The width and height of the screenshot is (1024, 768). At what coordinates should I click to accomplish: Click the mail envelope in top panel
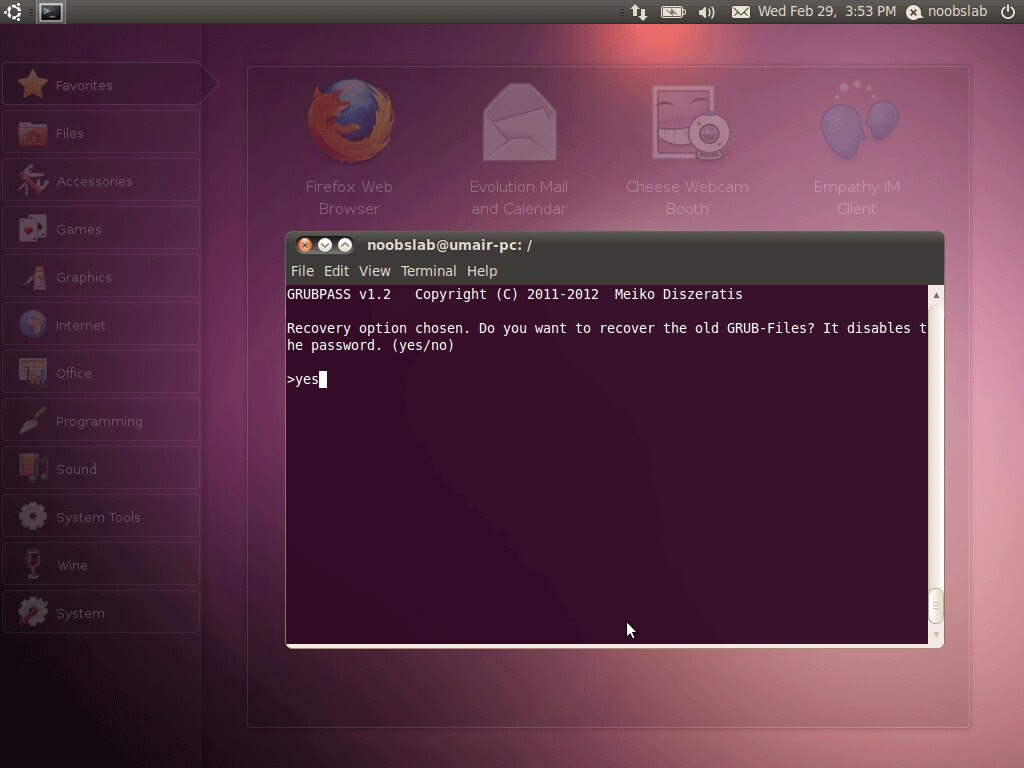pyautogui.click(x=740, y=12)
